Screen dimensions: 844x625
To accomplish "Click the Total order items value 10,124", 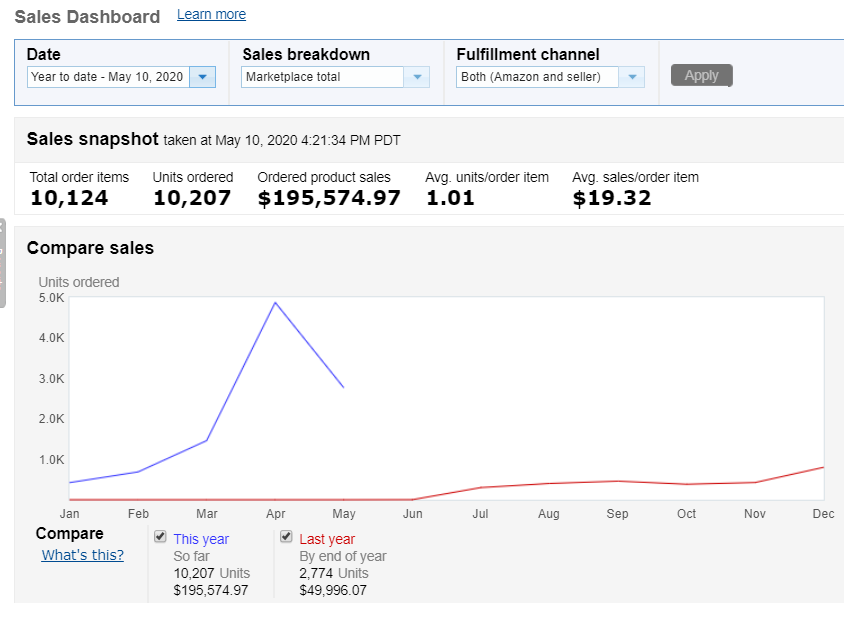I will point(69,198).
